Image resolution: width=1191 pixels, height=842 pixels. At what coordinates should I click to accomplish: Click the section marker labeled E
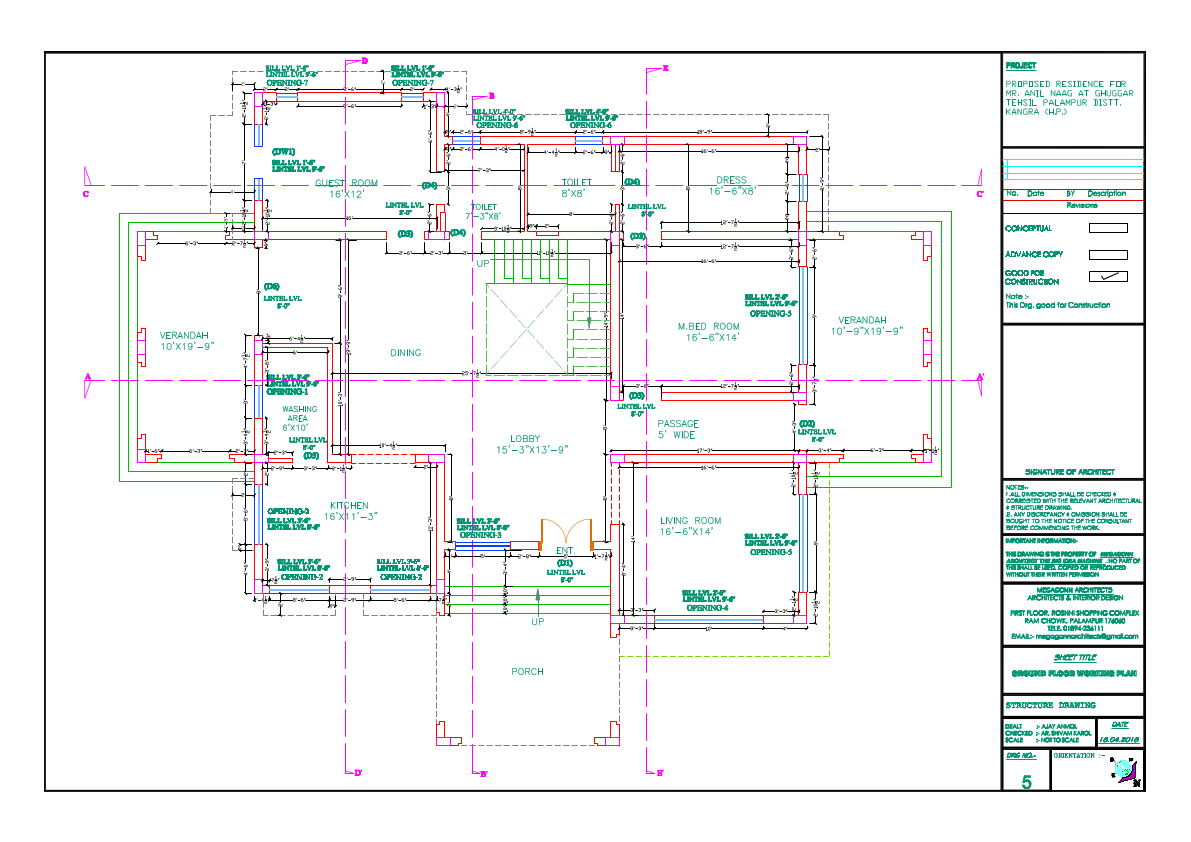665,70
